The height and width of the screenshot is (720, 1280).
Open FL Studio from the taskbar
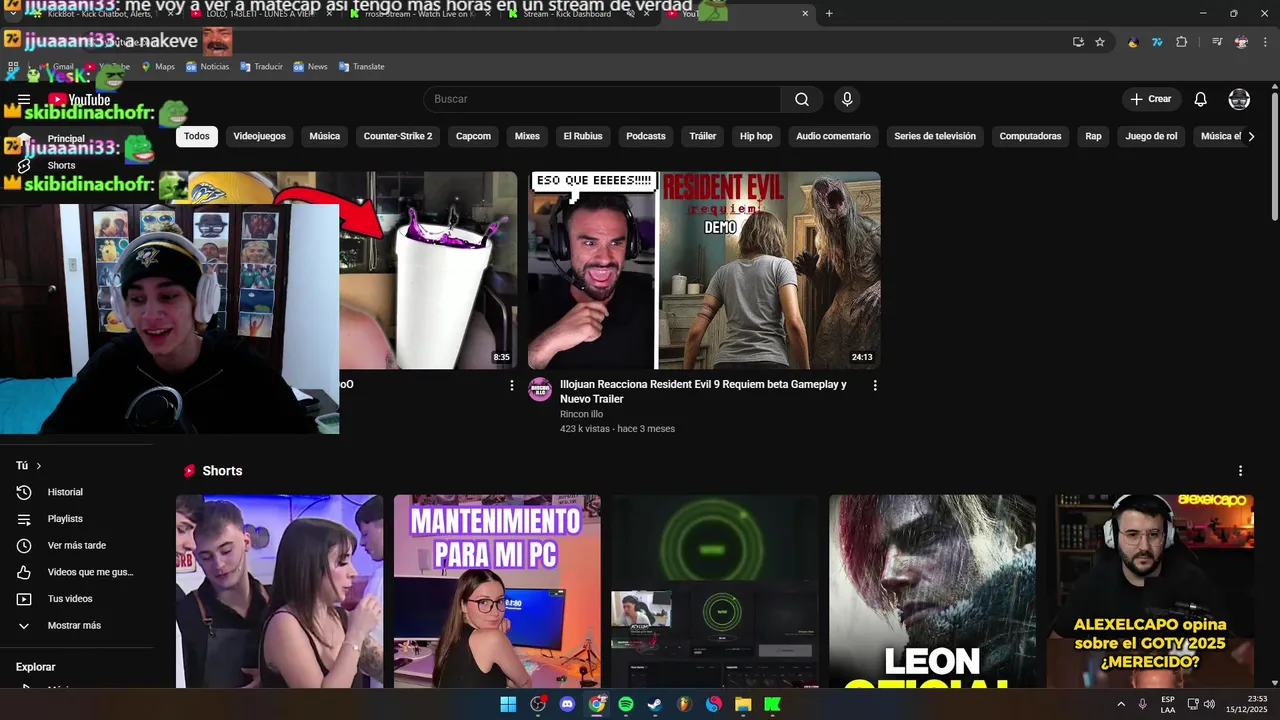click(x=684, y=704)
